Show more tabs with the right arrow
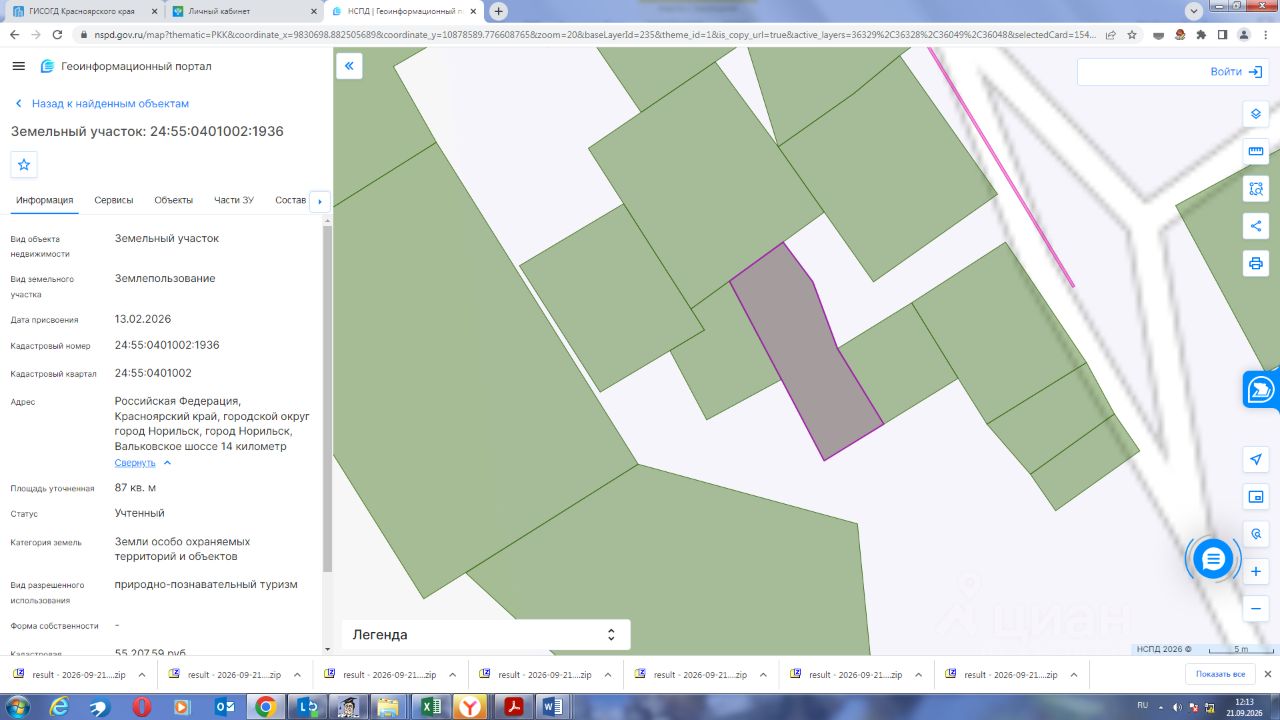The width and height of the screenshot is (1280, 720). point(320,201)
